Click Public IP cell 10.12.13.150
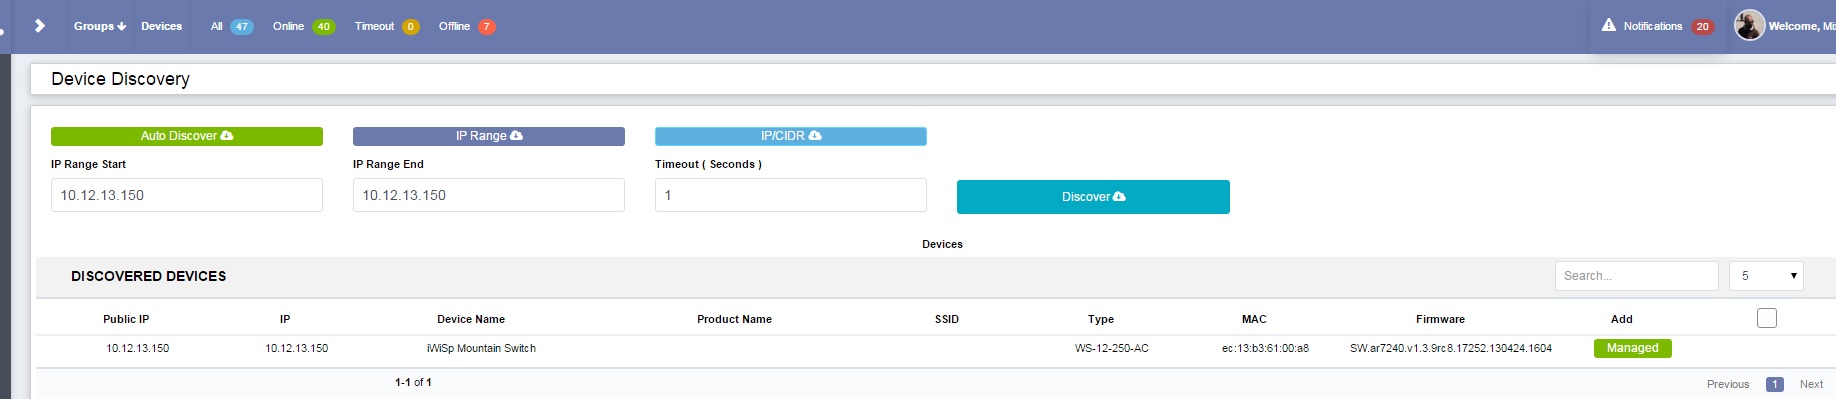The image size is (1836, 399). pos(138,348)
